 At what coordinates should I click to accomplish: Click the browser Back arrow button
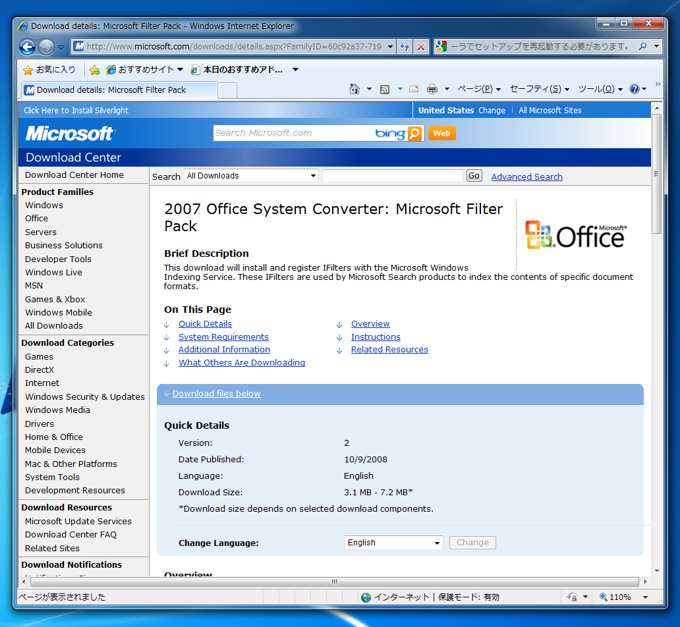coord(27,46)
